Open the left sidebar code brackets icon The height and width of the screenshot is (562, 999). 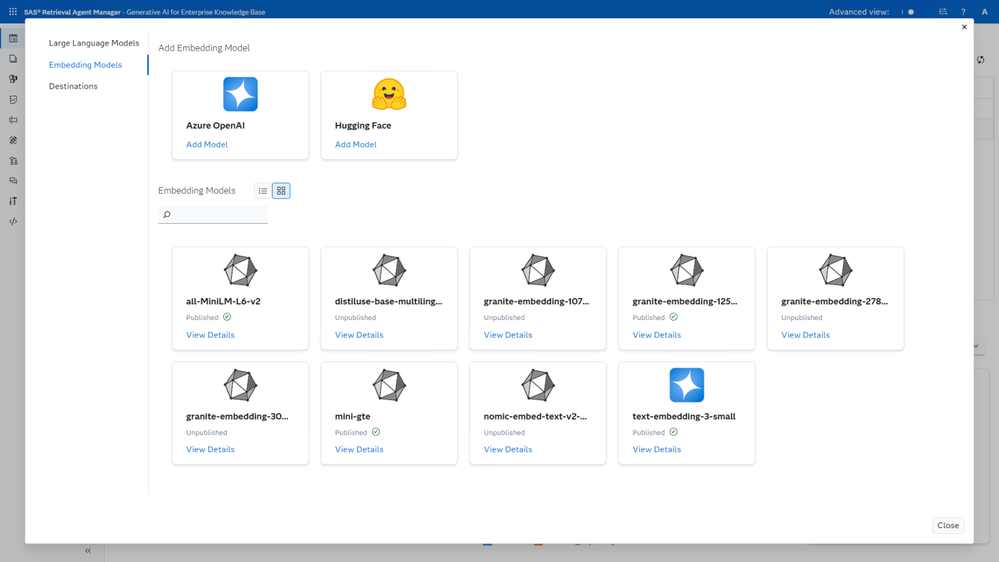coord(13,222)
